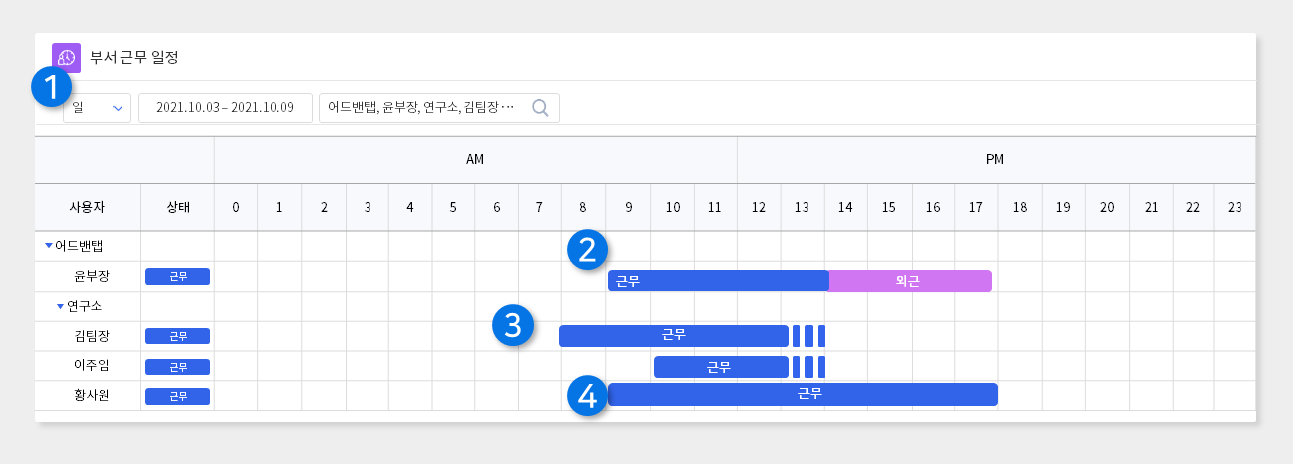1293x464 pixels.
Task: Click the date range 2021.10.03 – 2021.10.09 field
Action: point(225,108)
